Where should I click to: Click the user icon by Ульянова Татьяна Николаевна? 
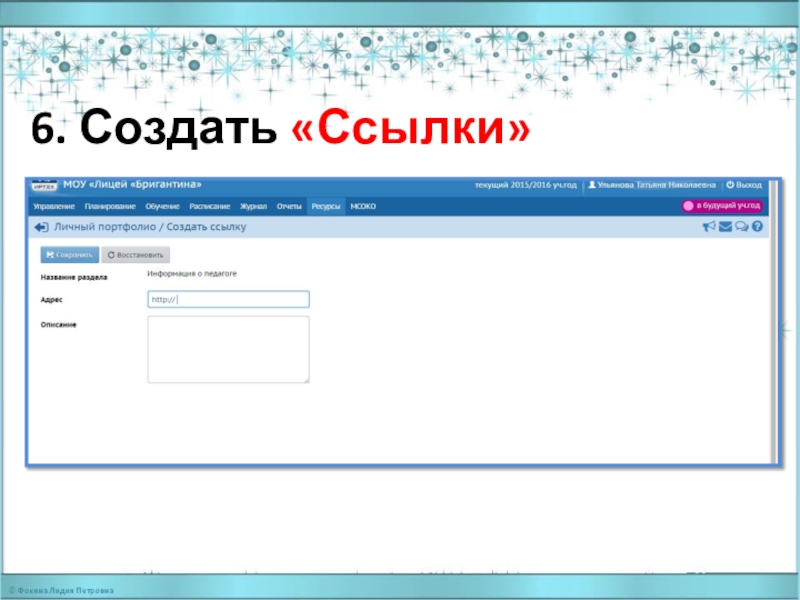pos(592,185)
